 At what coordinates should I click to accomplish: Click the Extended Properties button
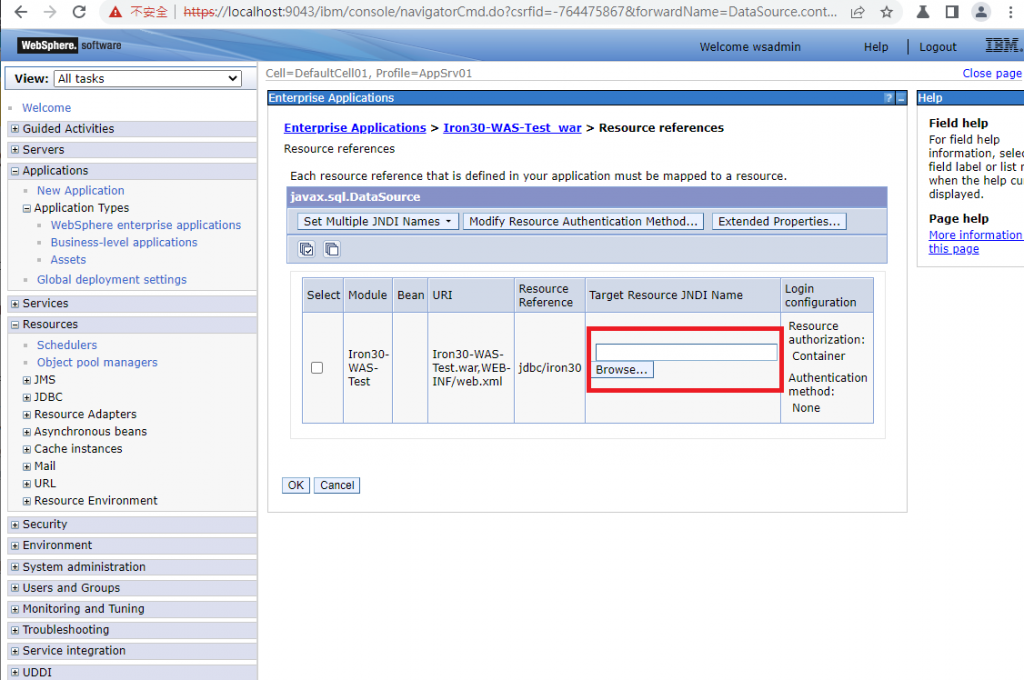click(x=779, y=221)
